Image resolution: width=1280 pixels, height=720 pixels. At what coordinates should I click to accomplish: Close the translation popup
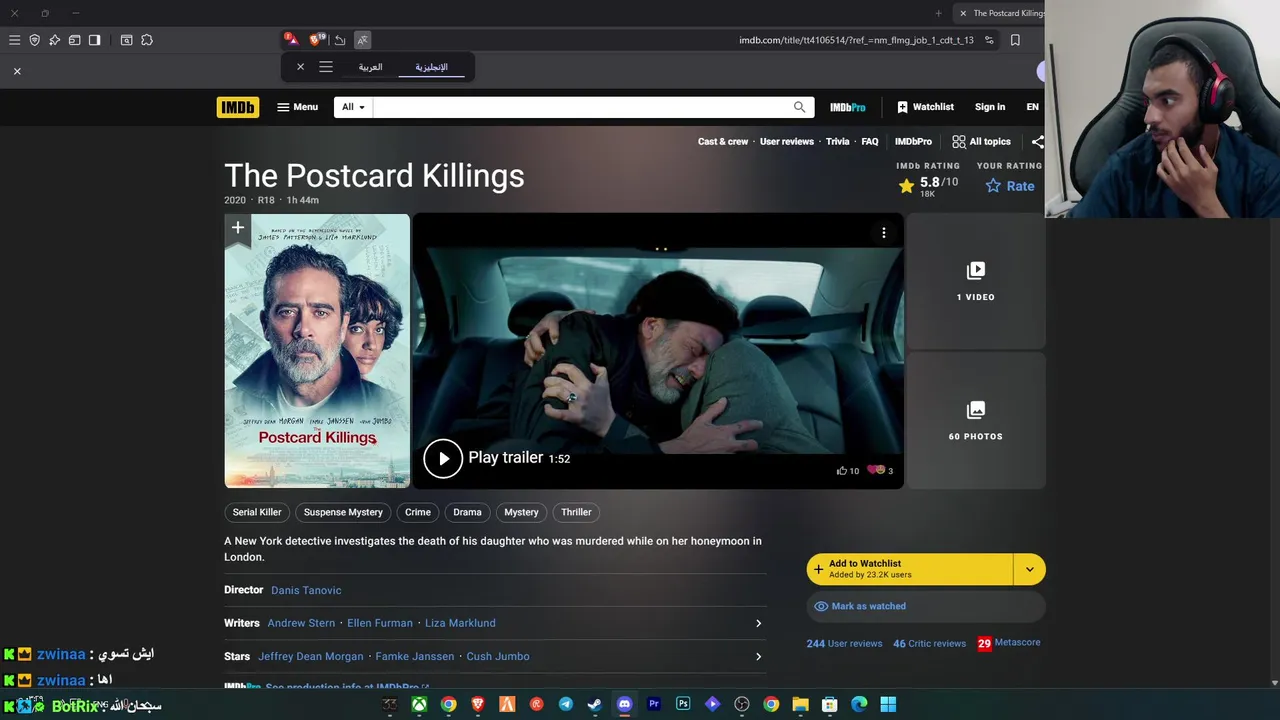coord(300,67)
